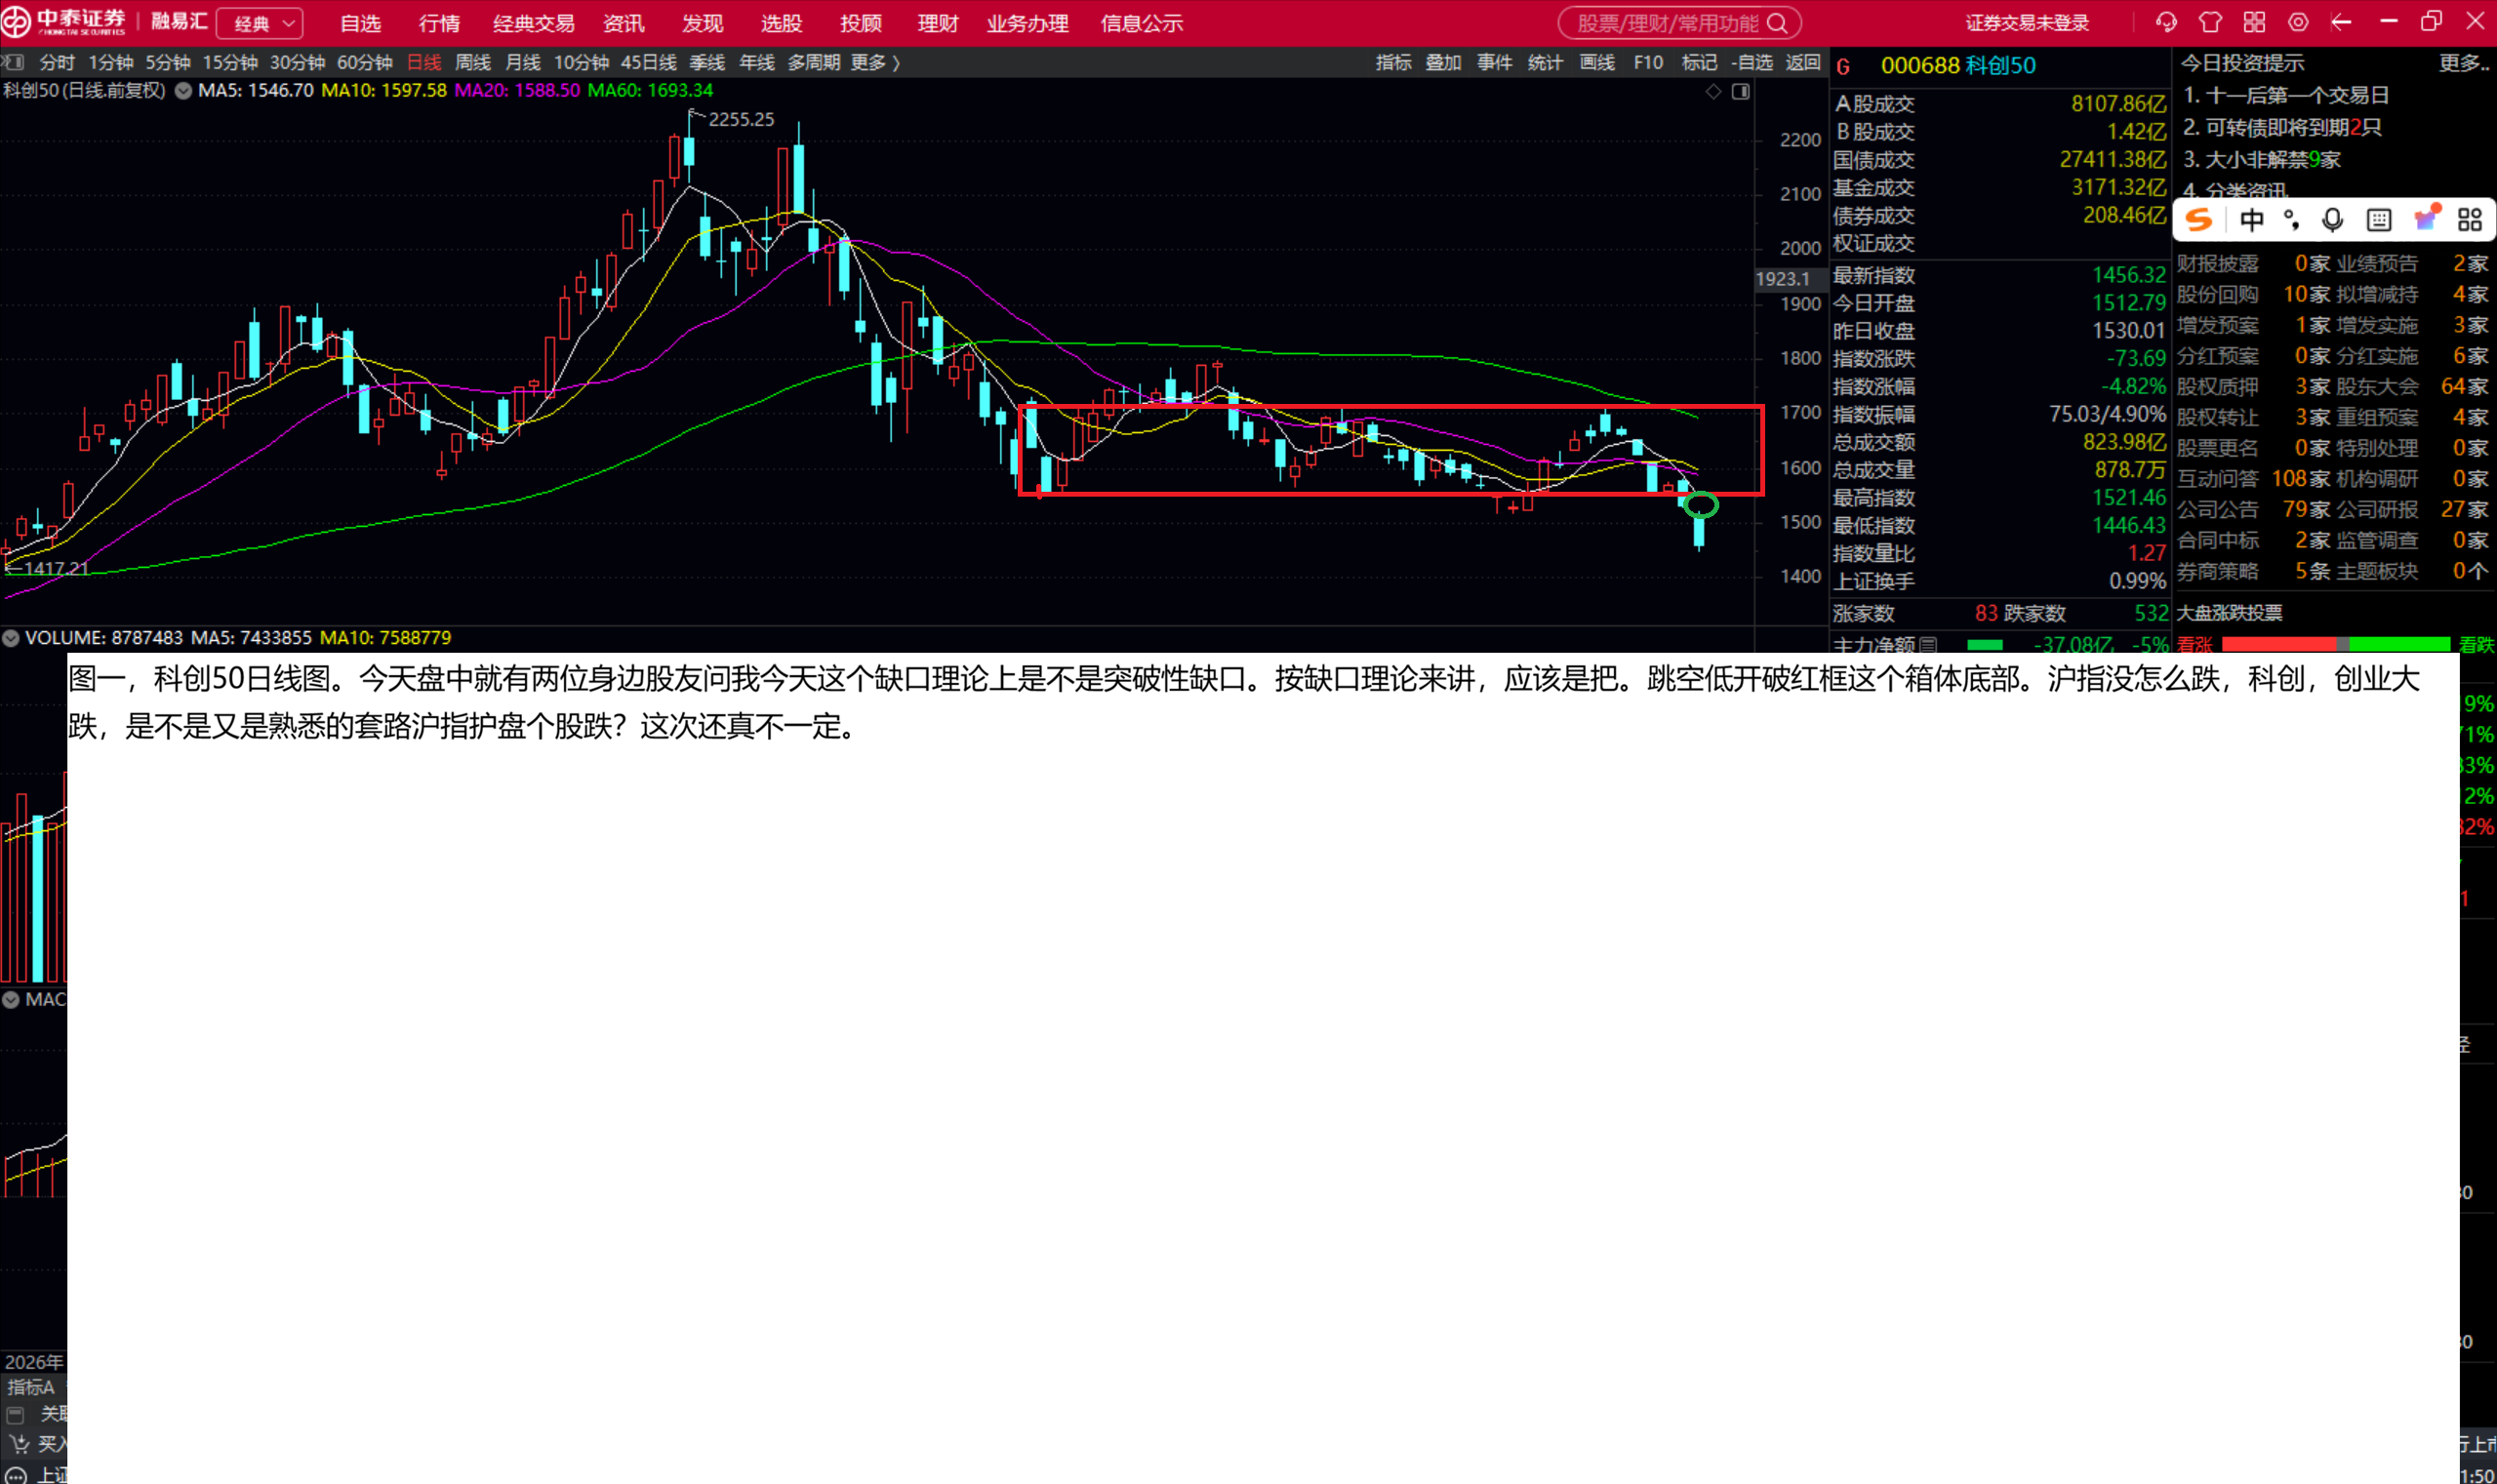This screenshot has height=1484, width=2497.
Task: Click the diamond icon above the chart
Action: (x=1713, y=92)
